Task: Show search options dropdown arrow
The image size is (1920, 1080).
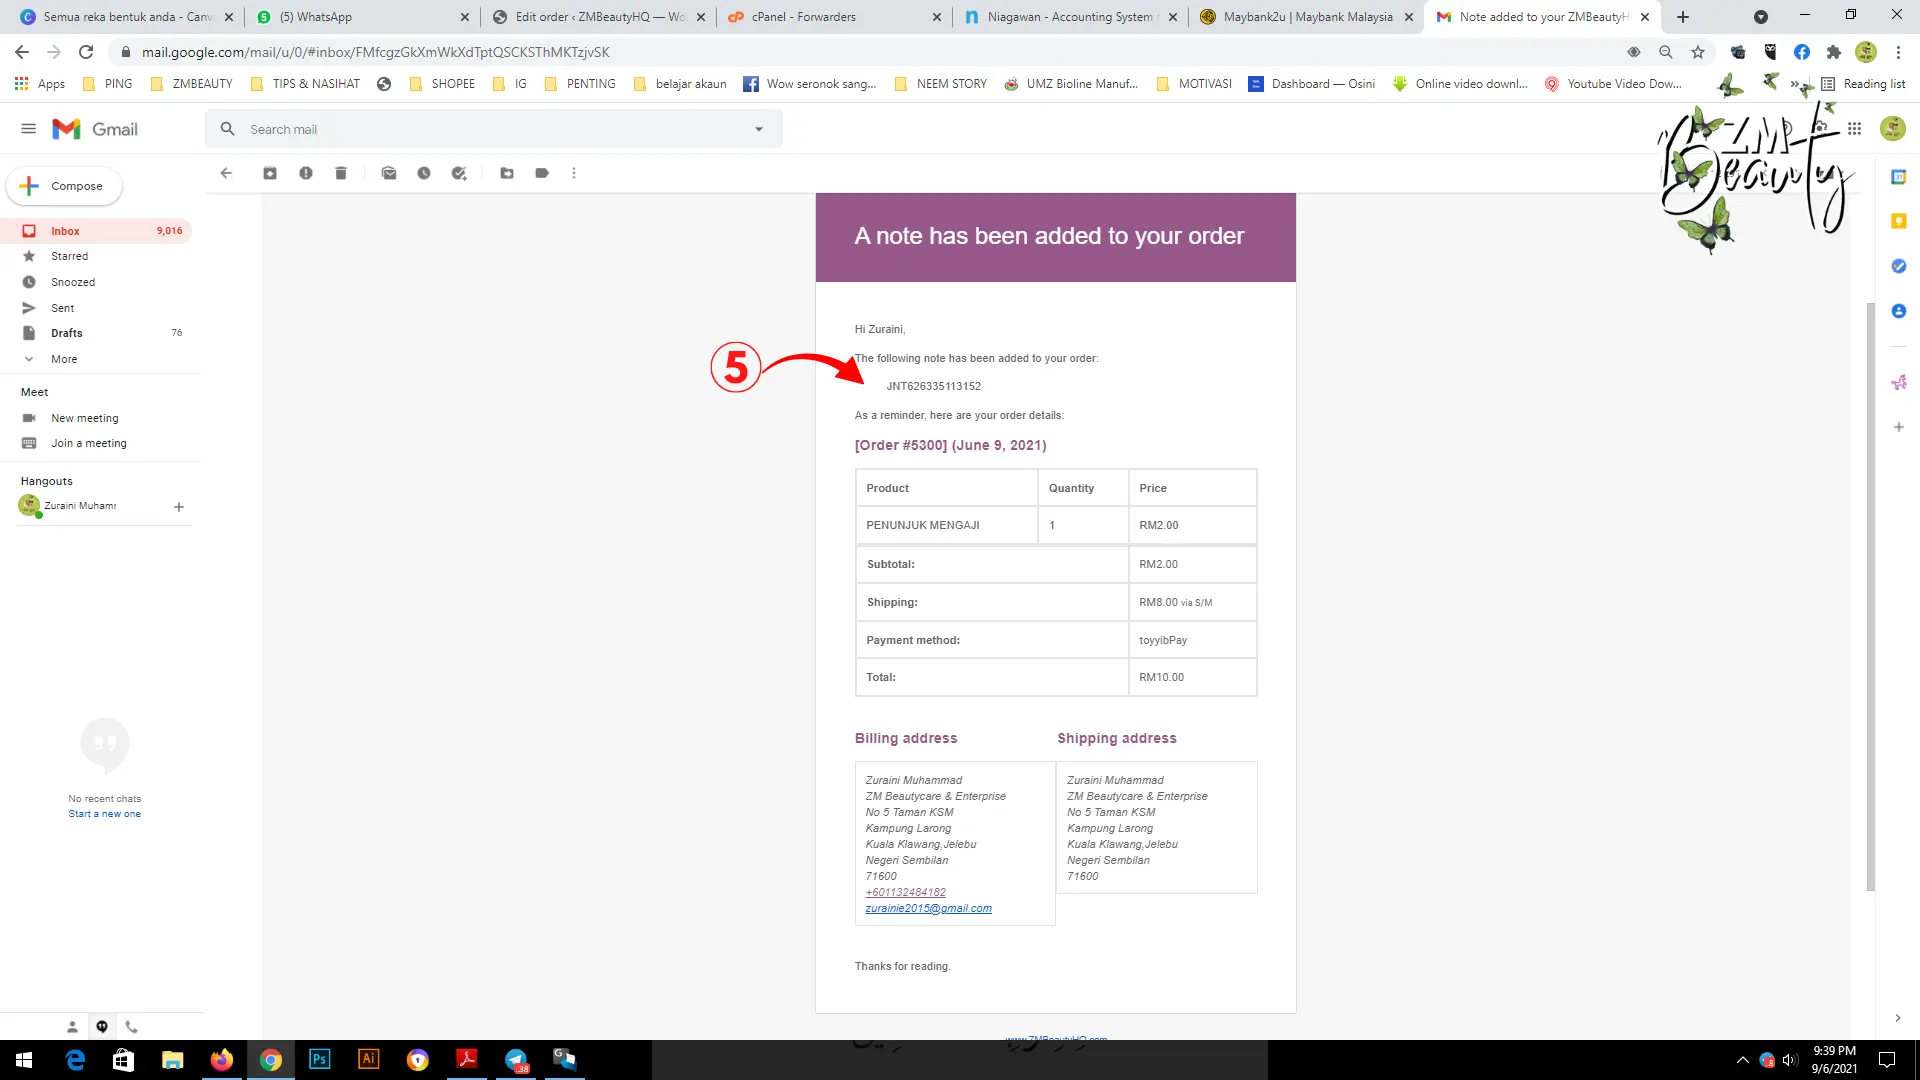Action: [759, 129]
